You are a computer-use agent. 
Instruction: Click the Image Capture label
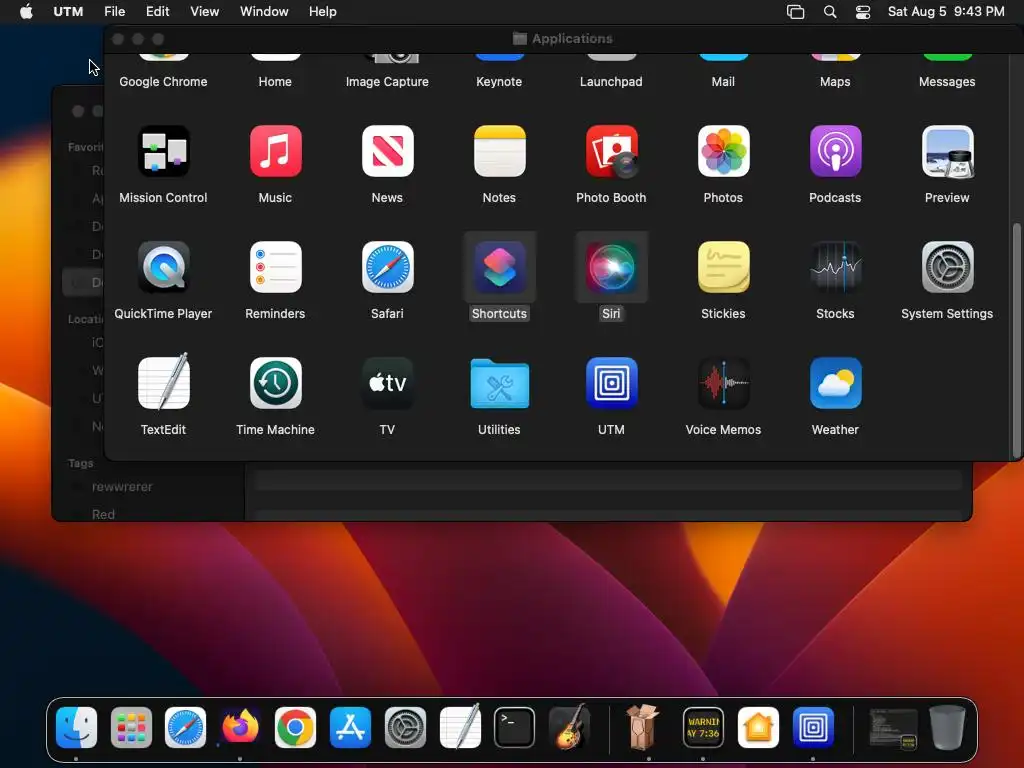tap(387, 82)
